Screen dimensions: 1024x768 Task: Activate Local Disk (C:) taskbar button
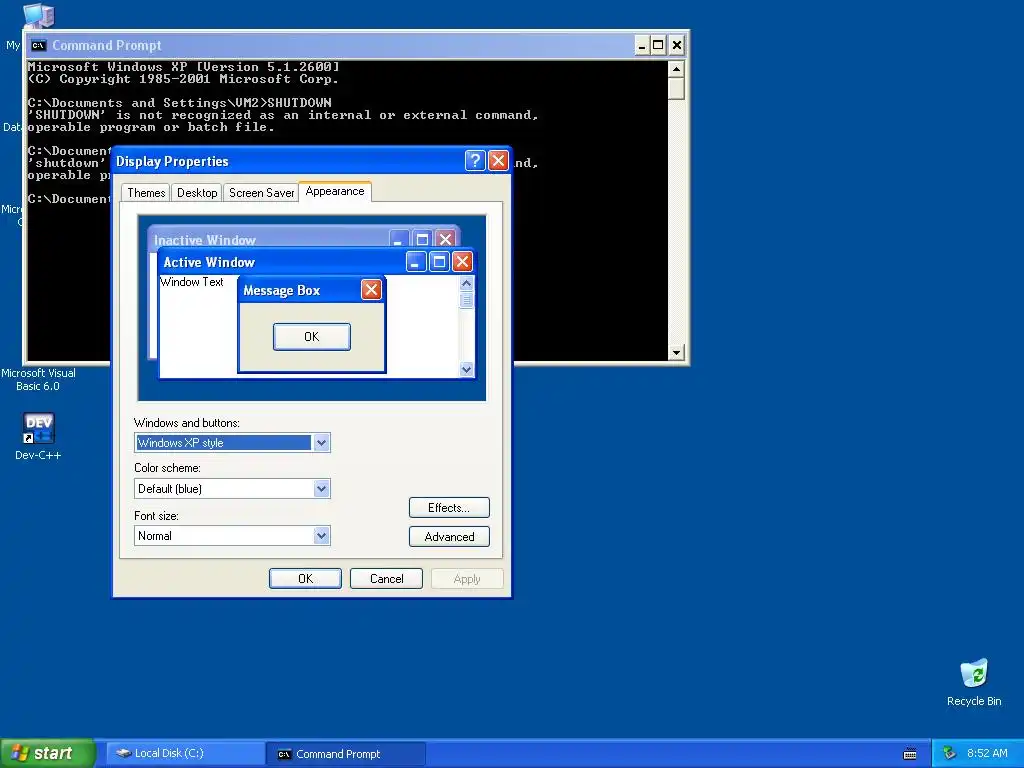185,753
